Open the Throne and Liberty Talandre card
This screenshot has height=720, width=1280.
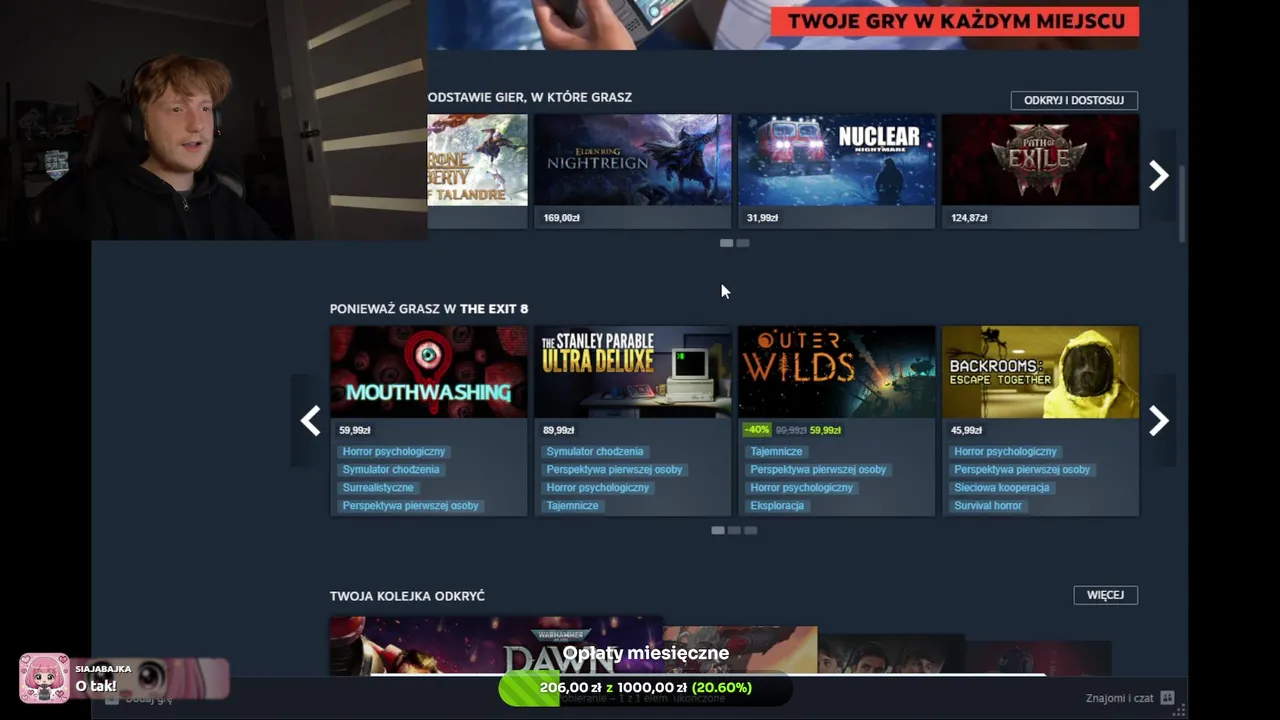coord(477,171)
